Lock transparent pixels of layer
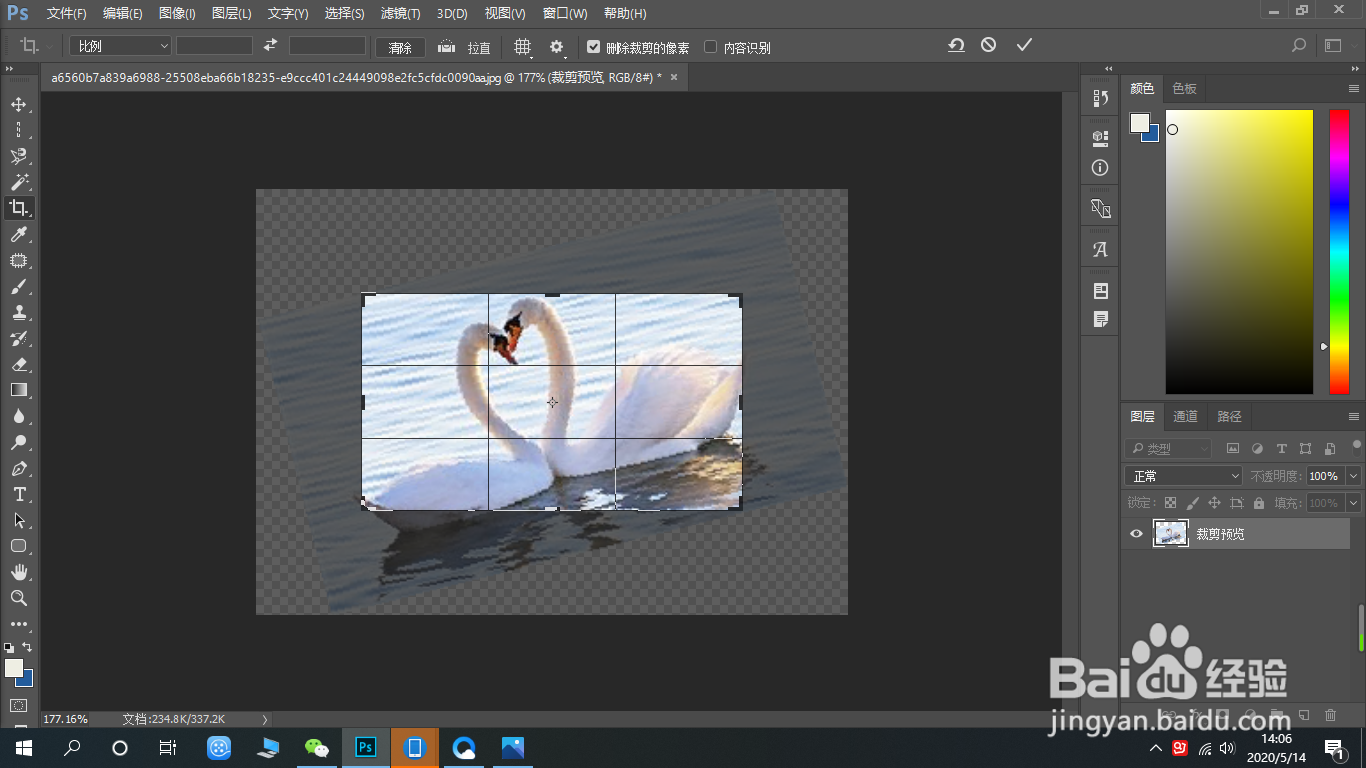This screenshot has height=768, width=1366. [x=1170, y=503]
